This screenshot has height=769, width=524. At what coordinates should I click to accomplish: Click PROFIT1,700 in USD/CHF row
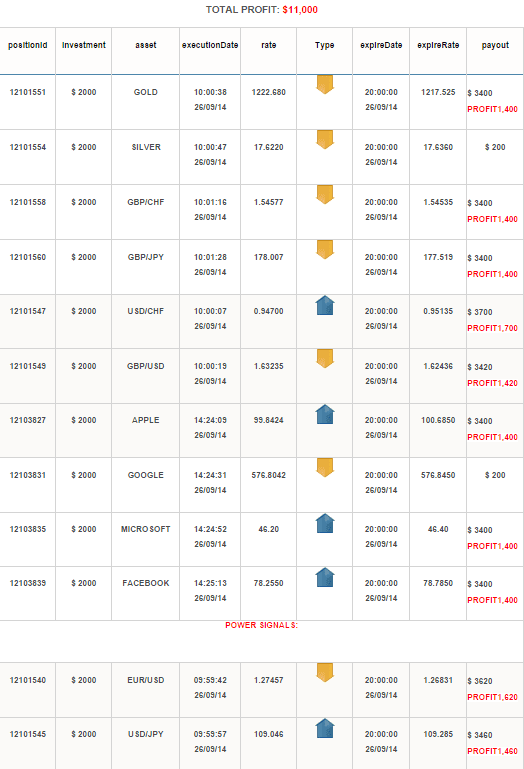pos(493,328)
